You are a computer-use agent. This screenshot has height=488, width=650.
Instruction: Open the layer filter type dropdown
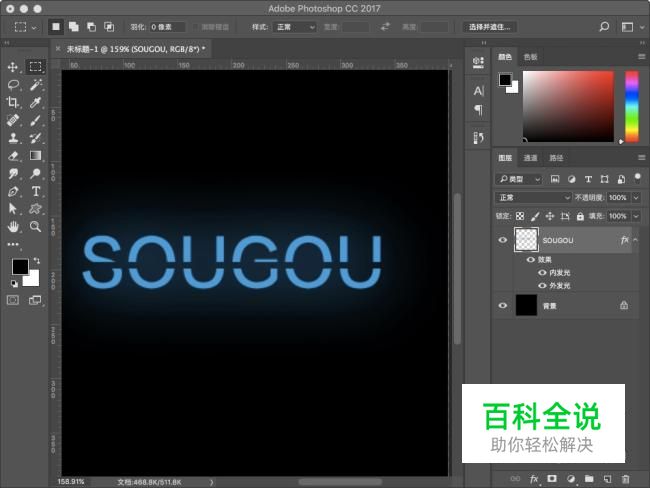[x=519, y=179]
